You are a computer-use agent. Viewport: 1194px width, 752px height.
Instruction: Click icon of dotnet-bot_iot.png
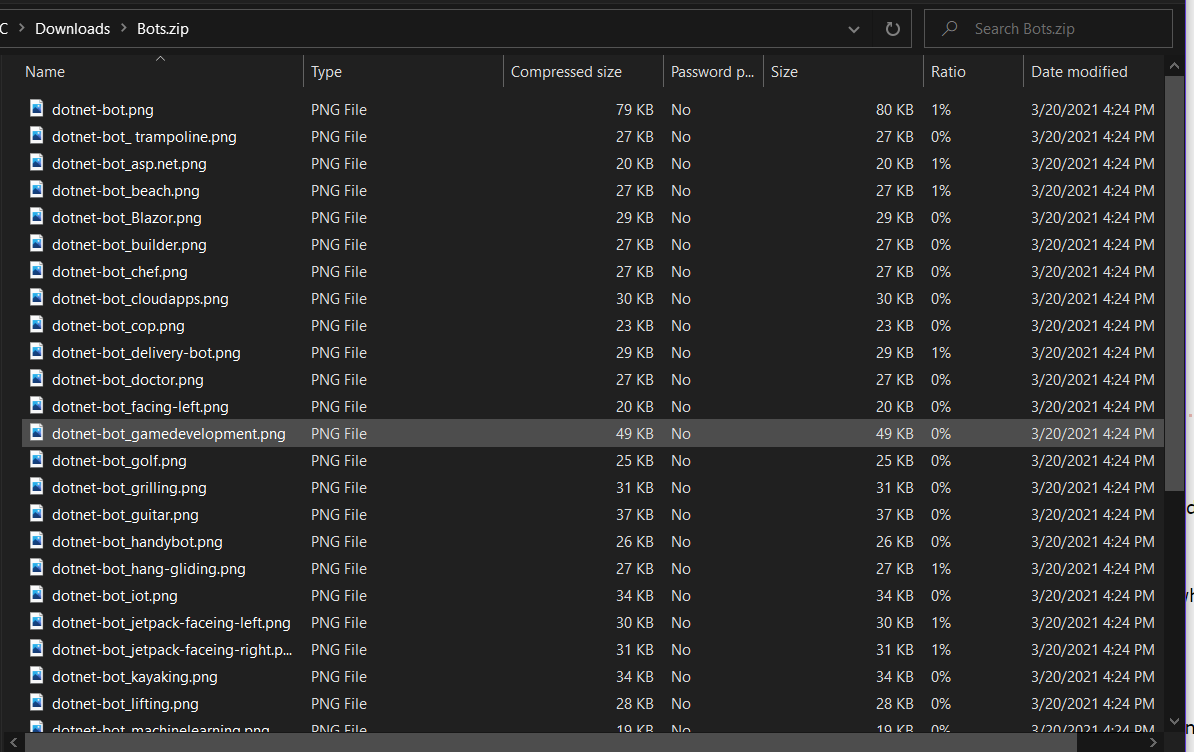(37, 594)
